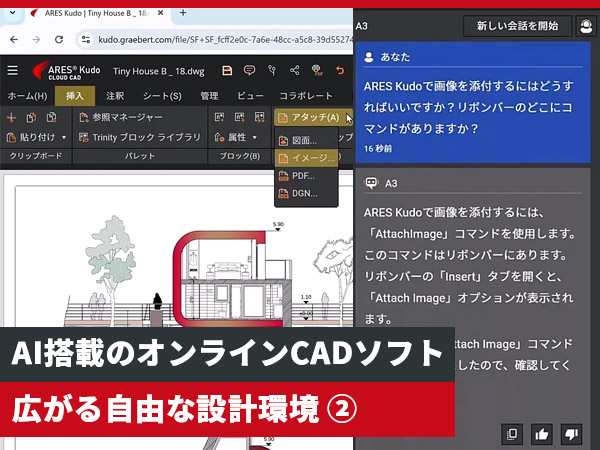Click the undo arrow icon

coord(340,71)
